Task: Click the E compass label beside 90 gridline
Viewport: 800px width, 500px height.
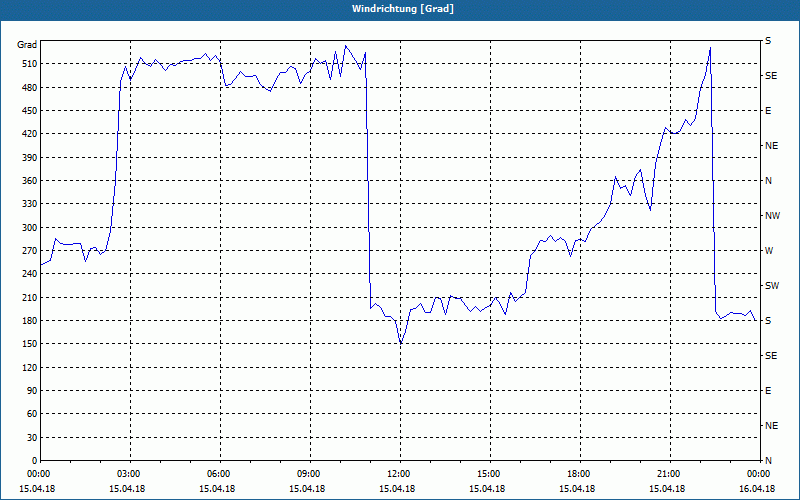Action: pyautogui.click(x=768, y=391)
